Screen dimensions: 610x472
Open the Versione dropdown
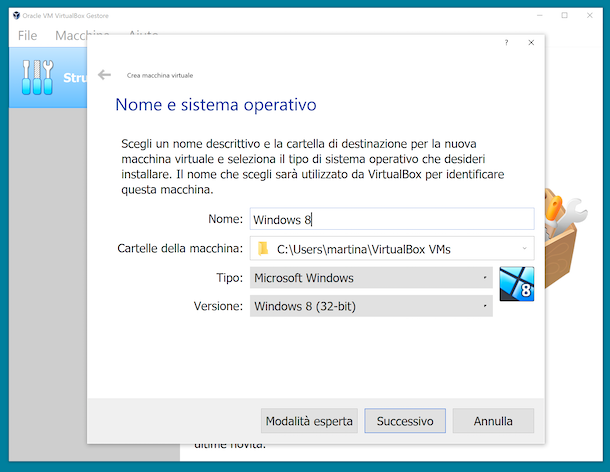pyautogui.click(x=371, y=306)
